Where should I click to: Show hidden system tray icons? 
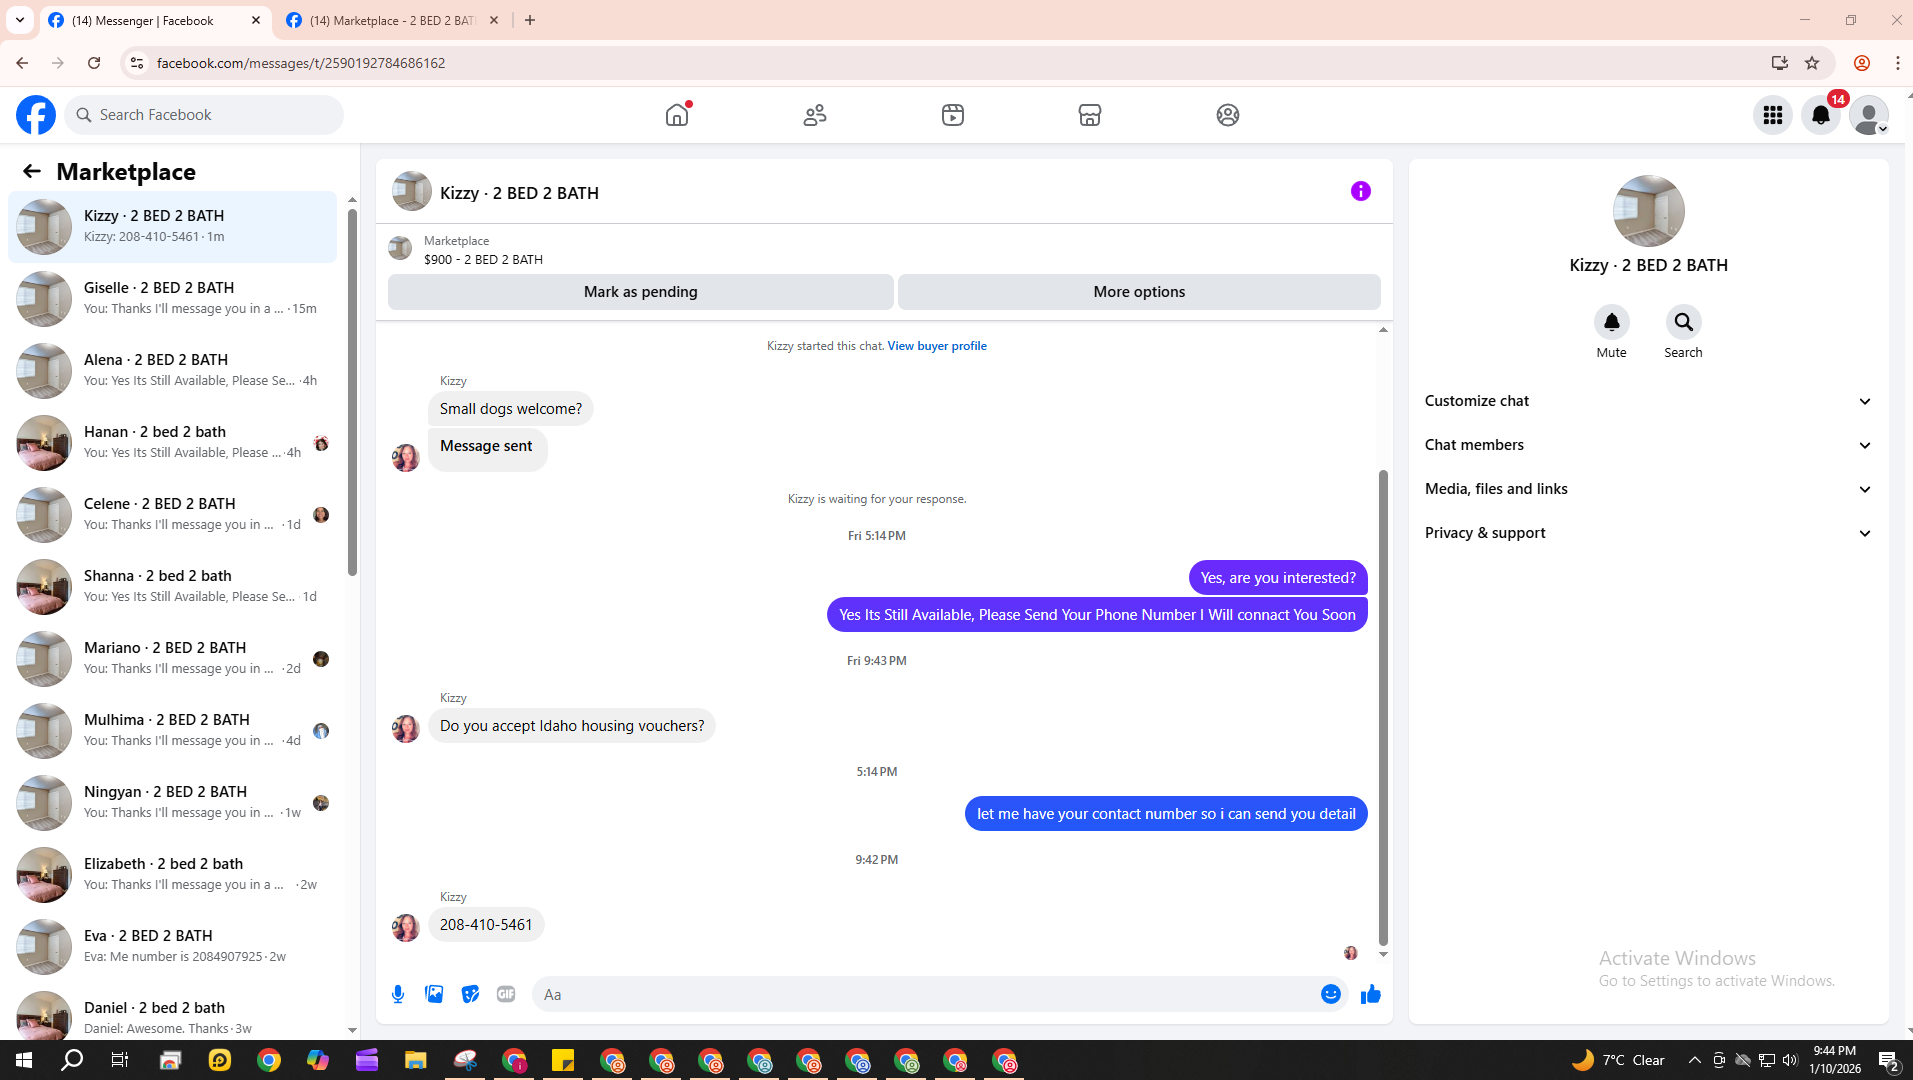(1694, 1060)
